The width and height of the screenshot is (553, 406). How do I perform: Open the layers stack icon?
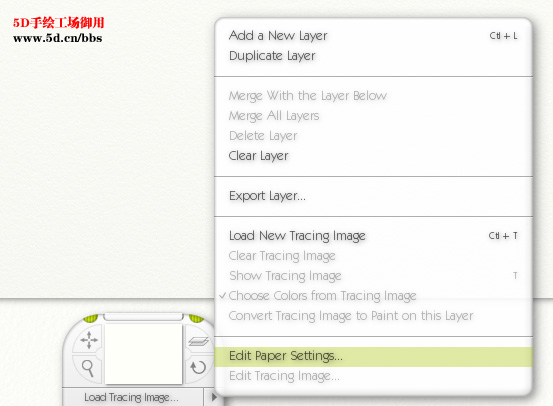(x=199, y=341)
